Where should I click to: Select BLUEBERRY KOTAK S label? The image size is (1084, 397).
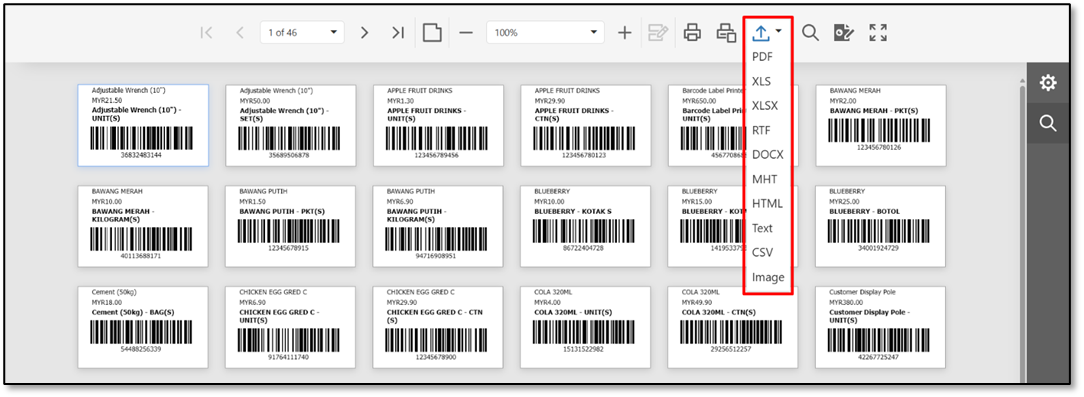586,226
